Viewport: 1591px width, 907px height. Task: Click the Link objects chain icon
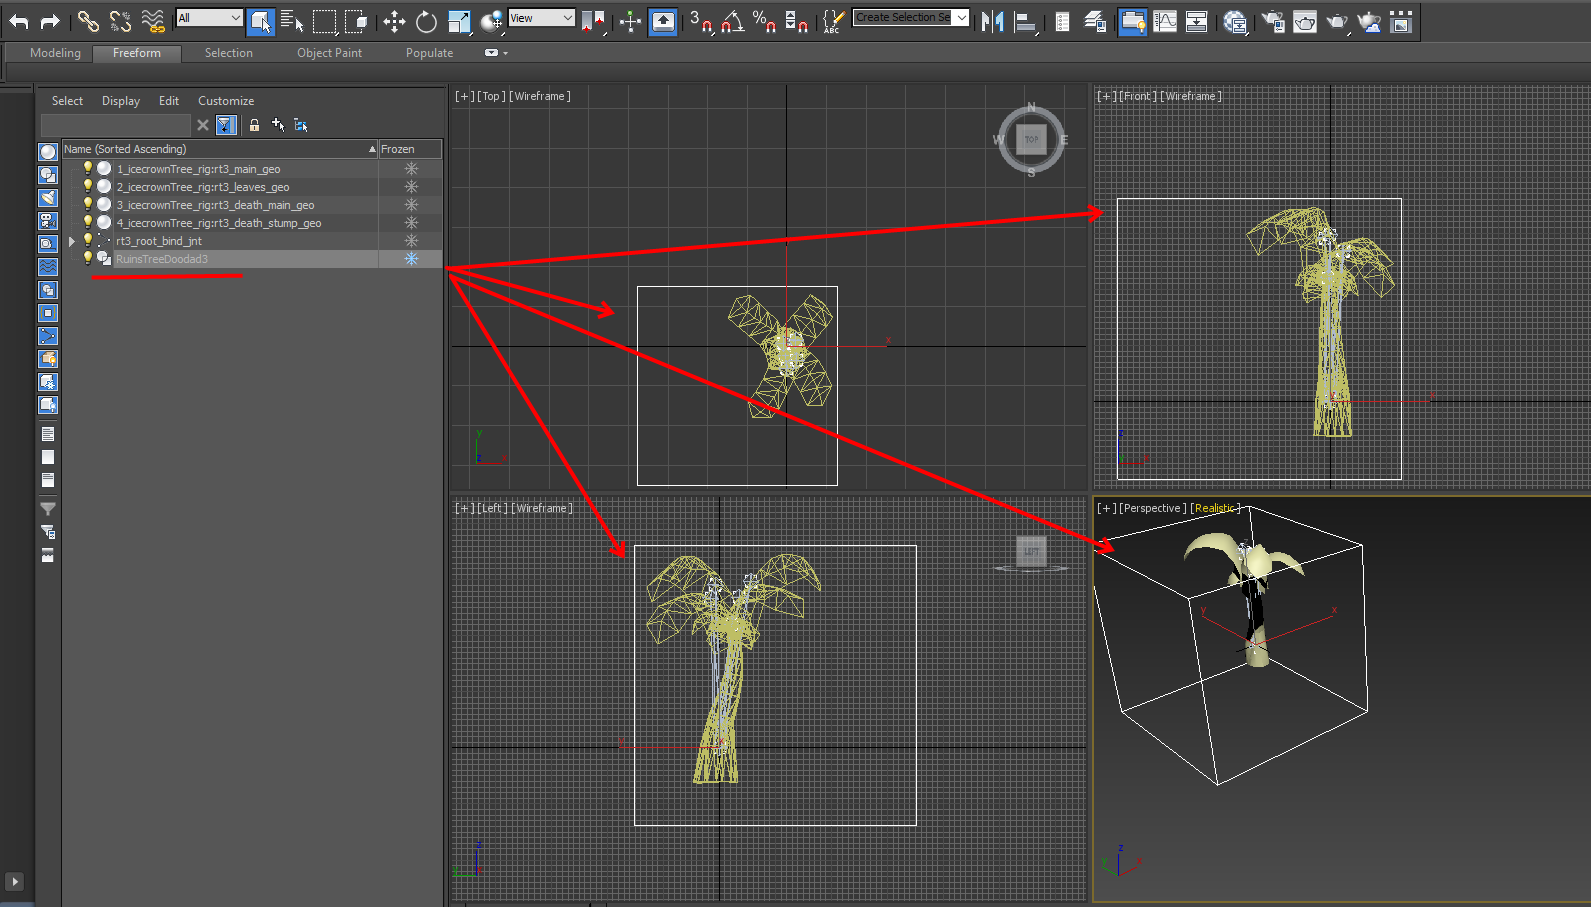click(x=88, y=21)
